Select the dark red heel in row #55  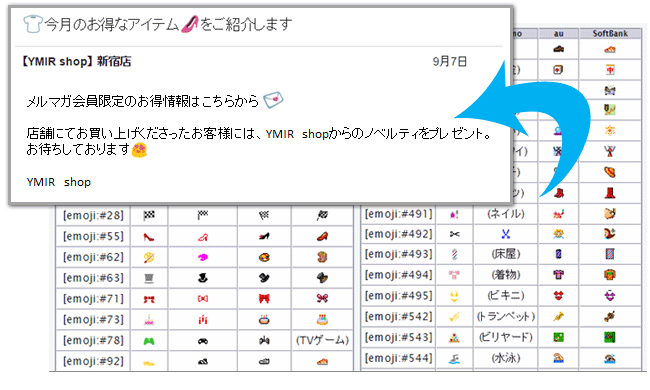click(x=149, y=237)
